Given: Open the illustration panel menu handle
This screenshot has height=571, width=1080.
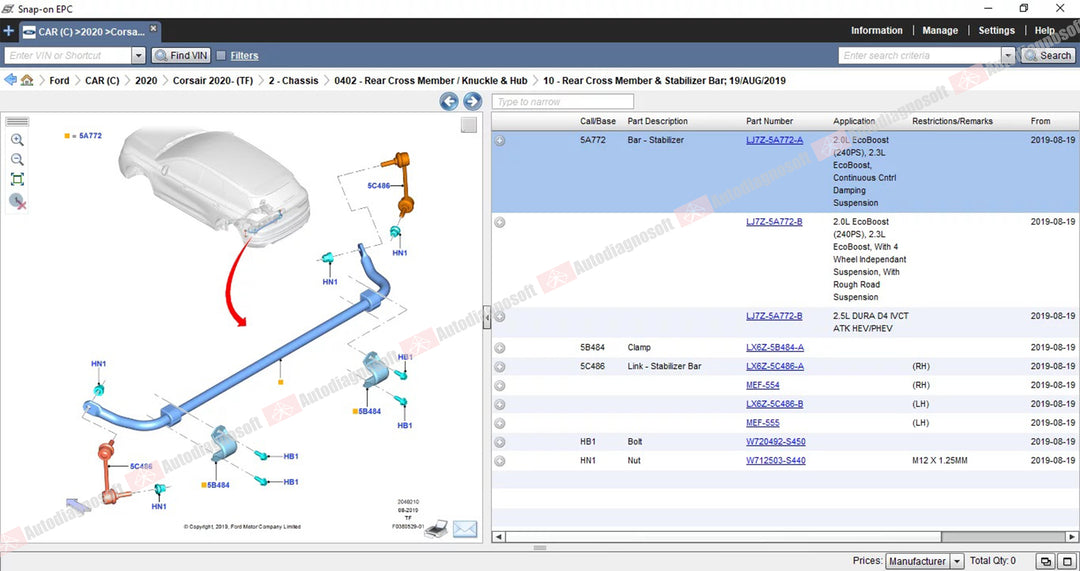Looking at the screenshot, I should tap(17, 122).
